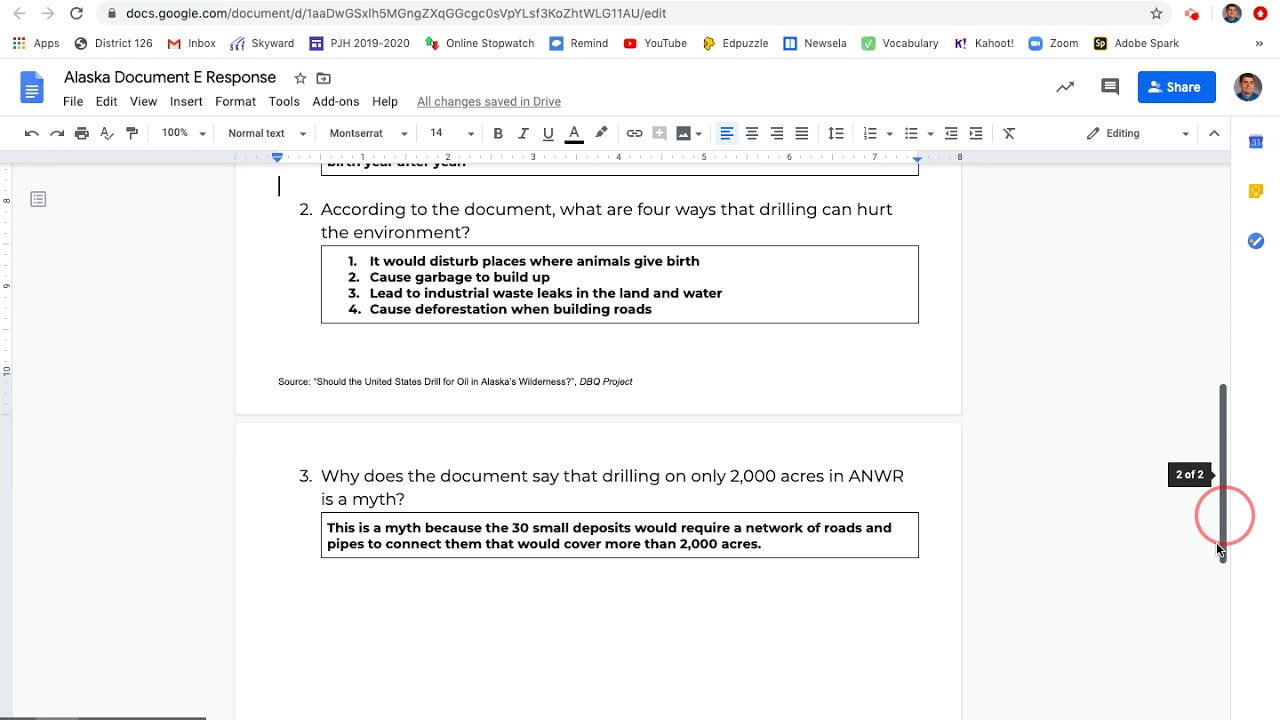The image size is (1280, 720).
Task: Open the Montserrat font dropdown
Action: (x=368, y=133)
